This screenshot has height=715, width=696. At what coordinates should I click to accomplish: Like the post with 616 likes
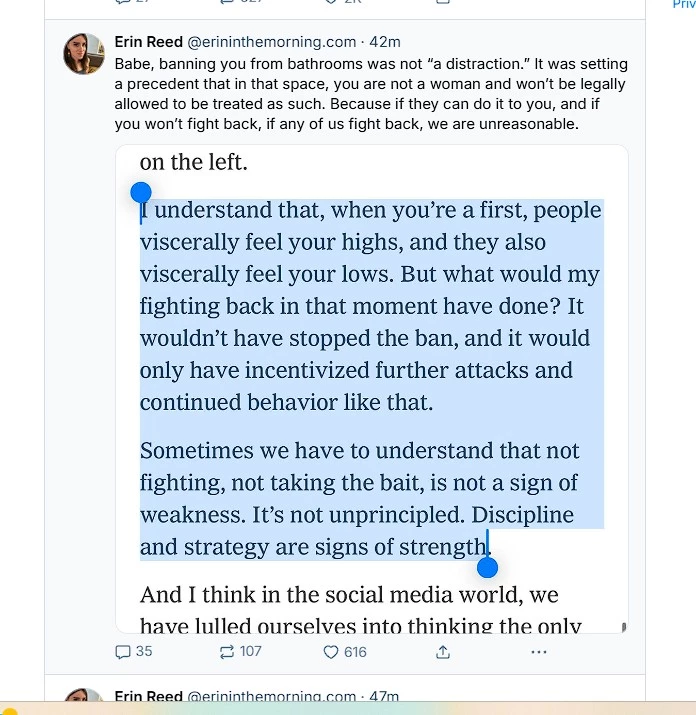point(332,652)
